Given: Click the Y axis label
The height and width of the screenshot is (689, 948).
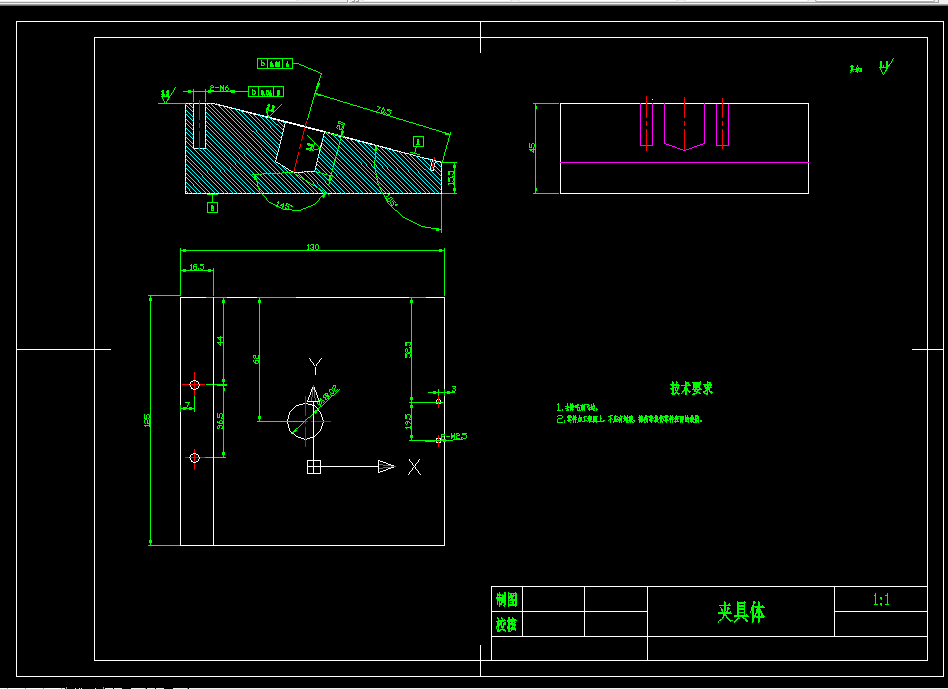Looking at the screenshot, I should pyautogui.click(x=315, y=366).
